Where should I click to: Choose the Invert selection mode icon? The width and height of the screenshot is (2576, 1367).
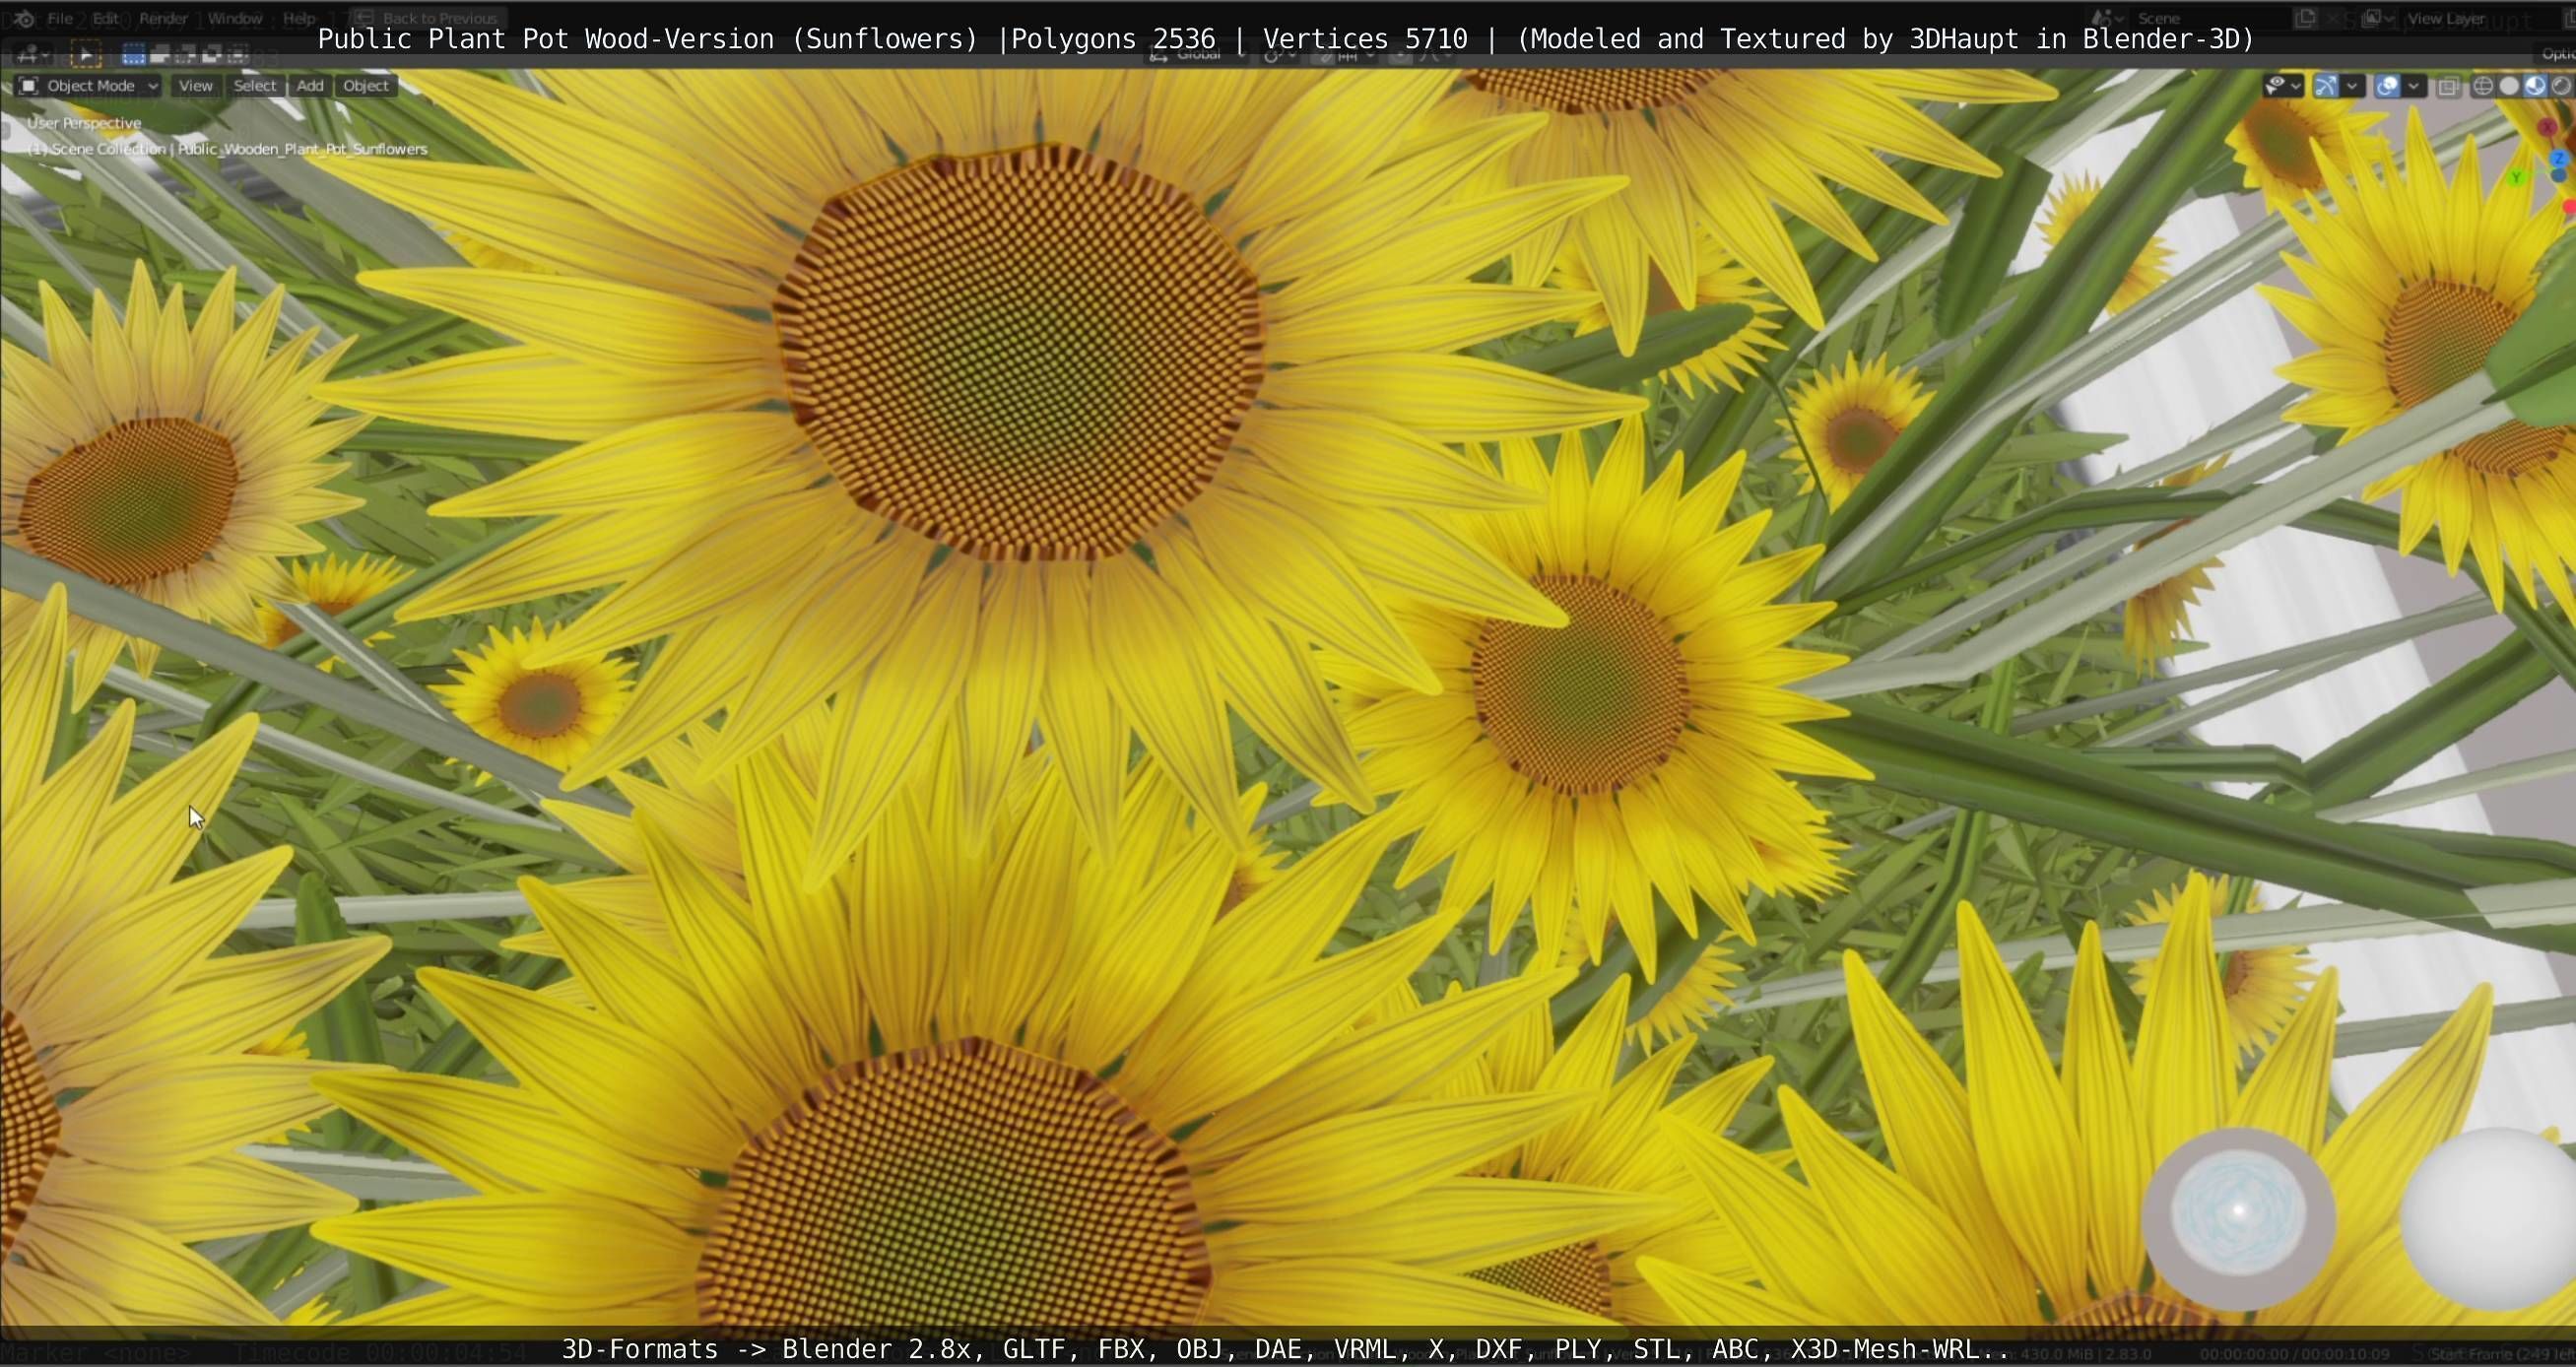(x=212, y=55)
